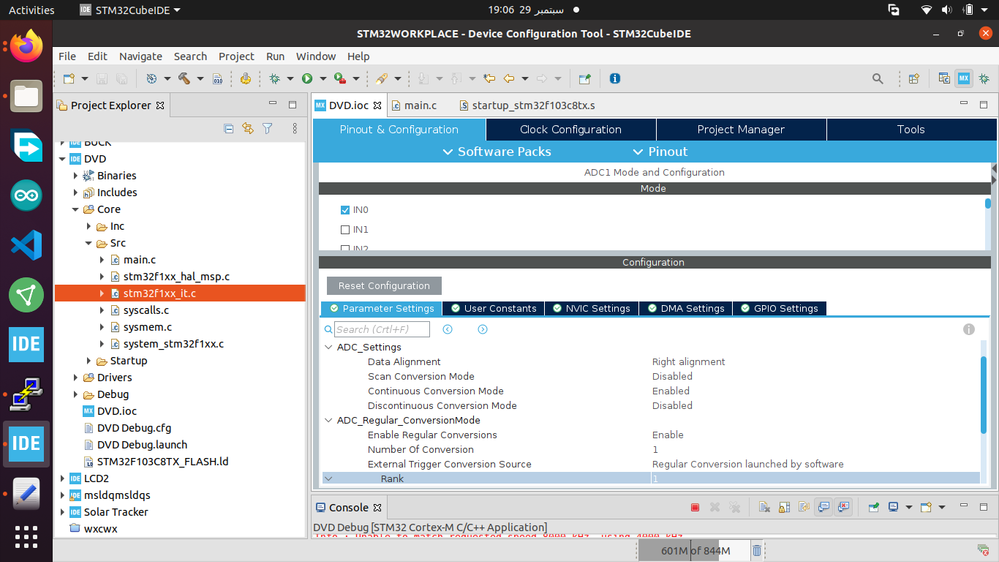This screenshot has height=562, width=999.
Task: Open the DMA Settings tab
Action: click(686, 308)
